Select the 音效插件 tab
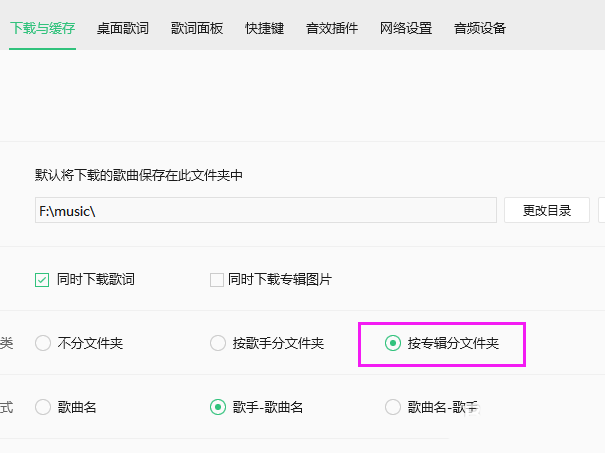The height and width of the screenshot is (453, 605). tap(332, 28)
